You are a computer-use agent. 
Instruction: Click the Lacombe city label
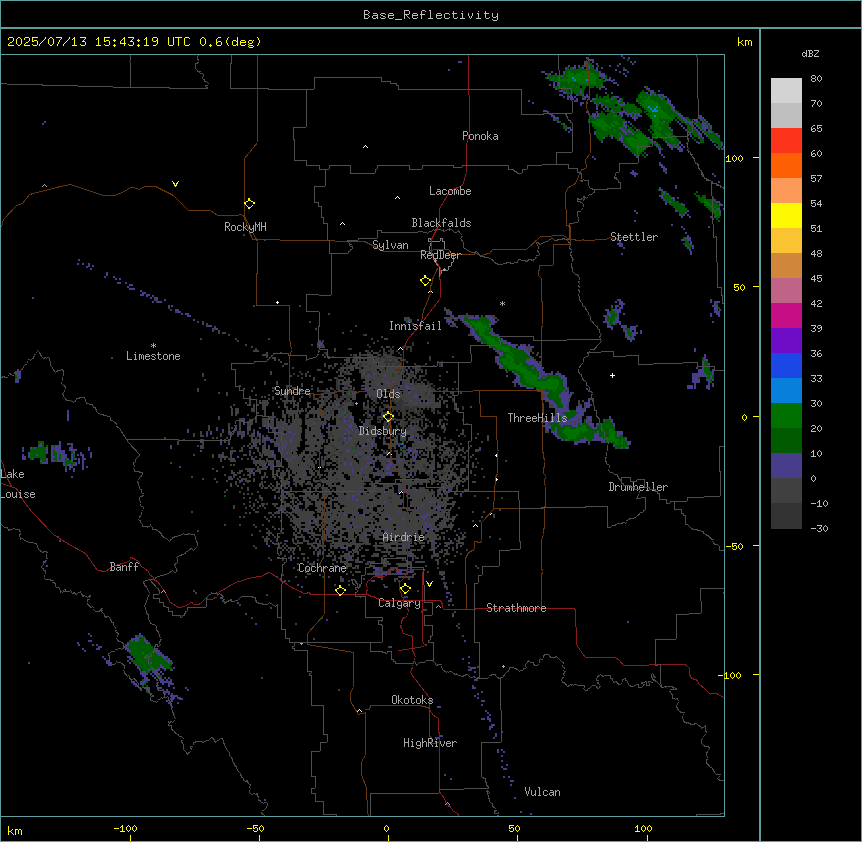pyautogui.click(x=450, y=191)
